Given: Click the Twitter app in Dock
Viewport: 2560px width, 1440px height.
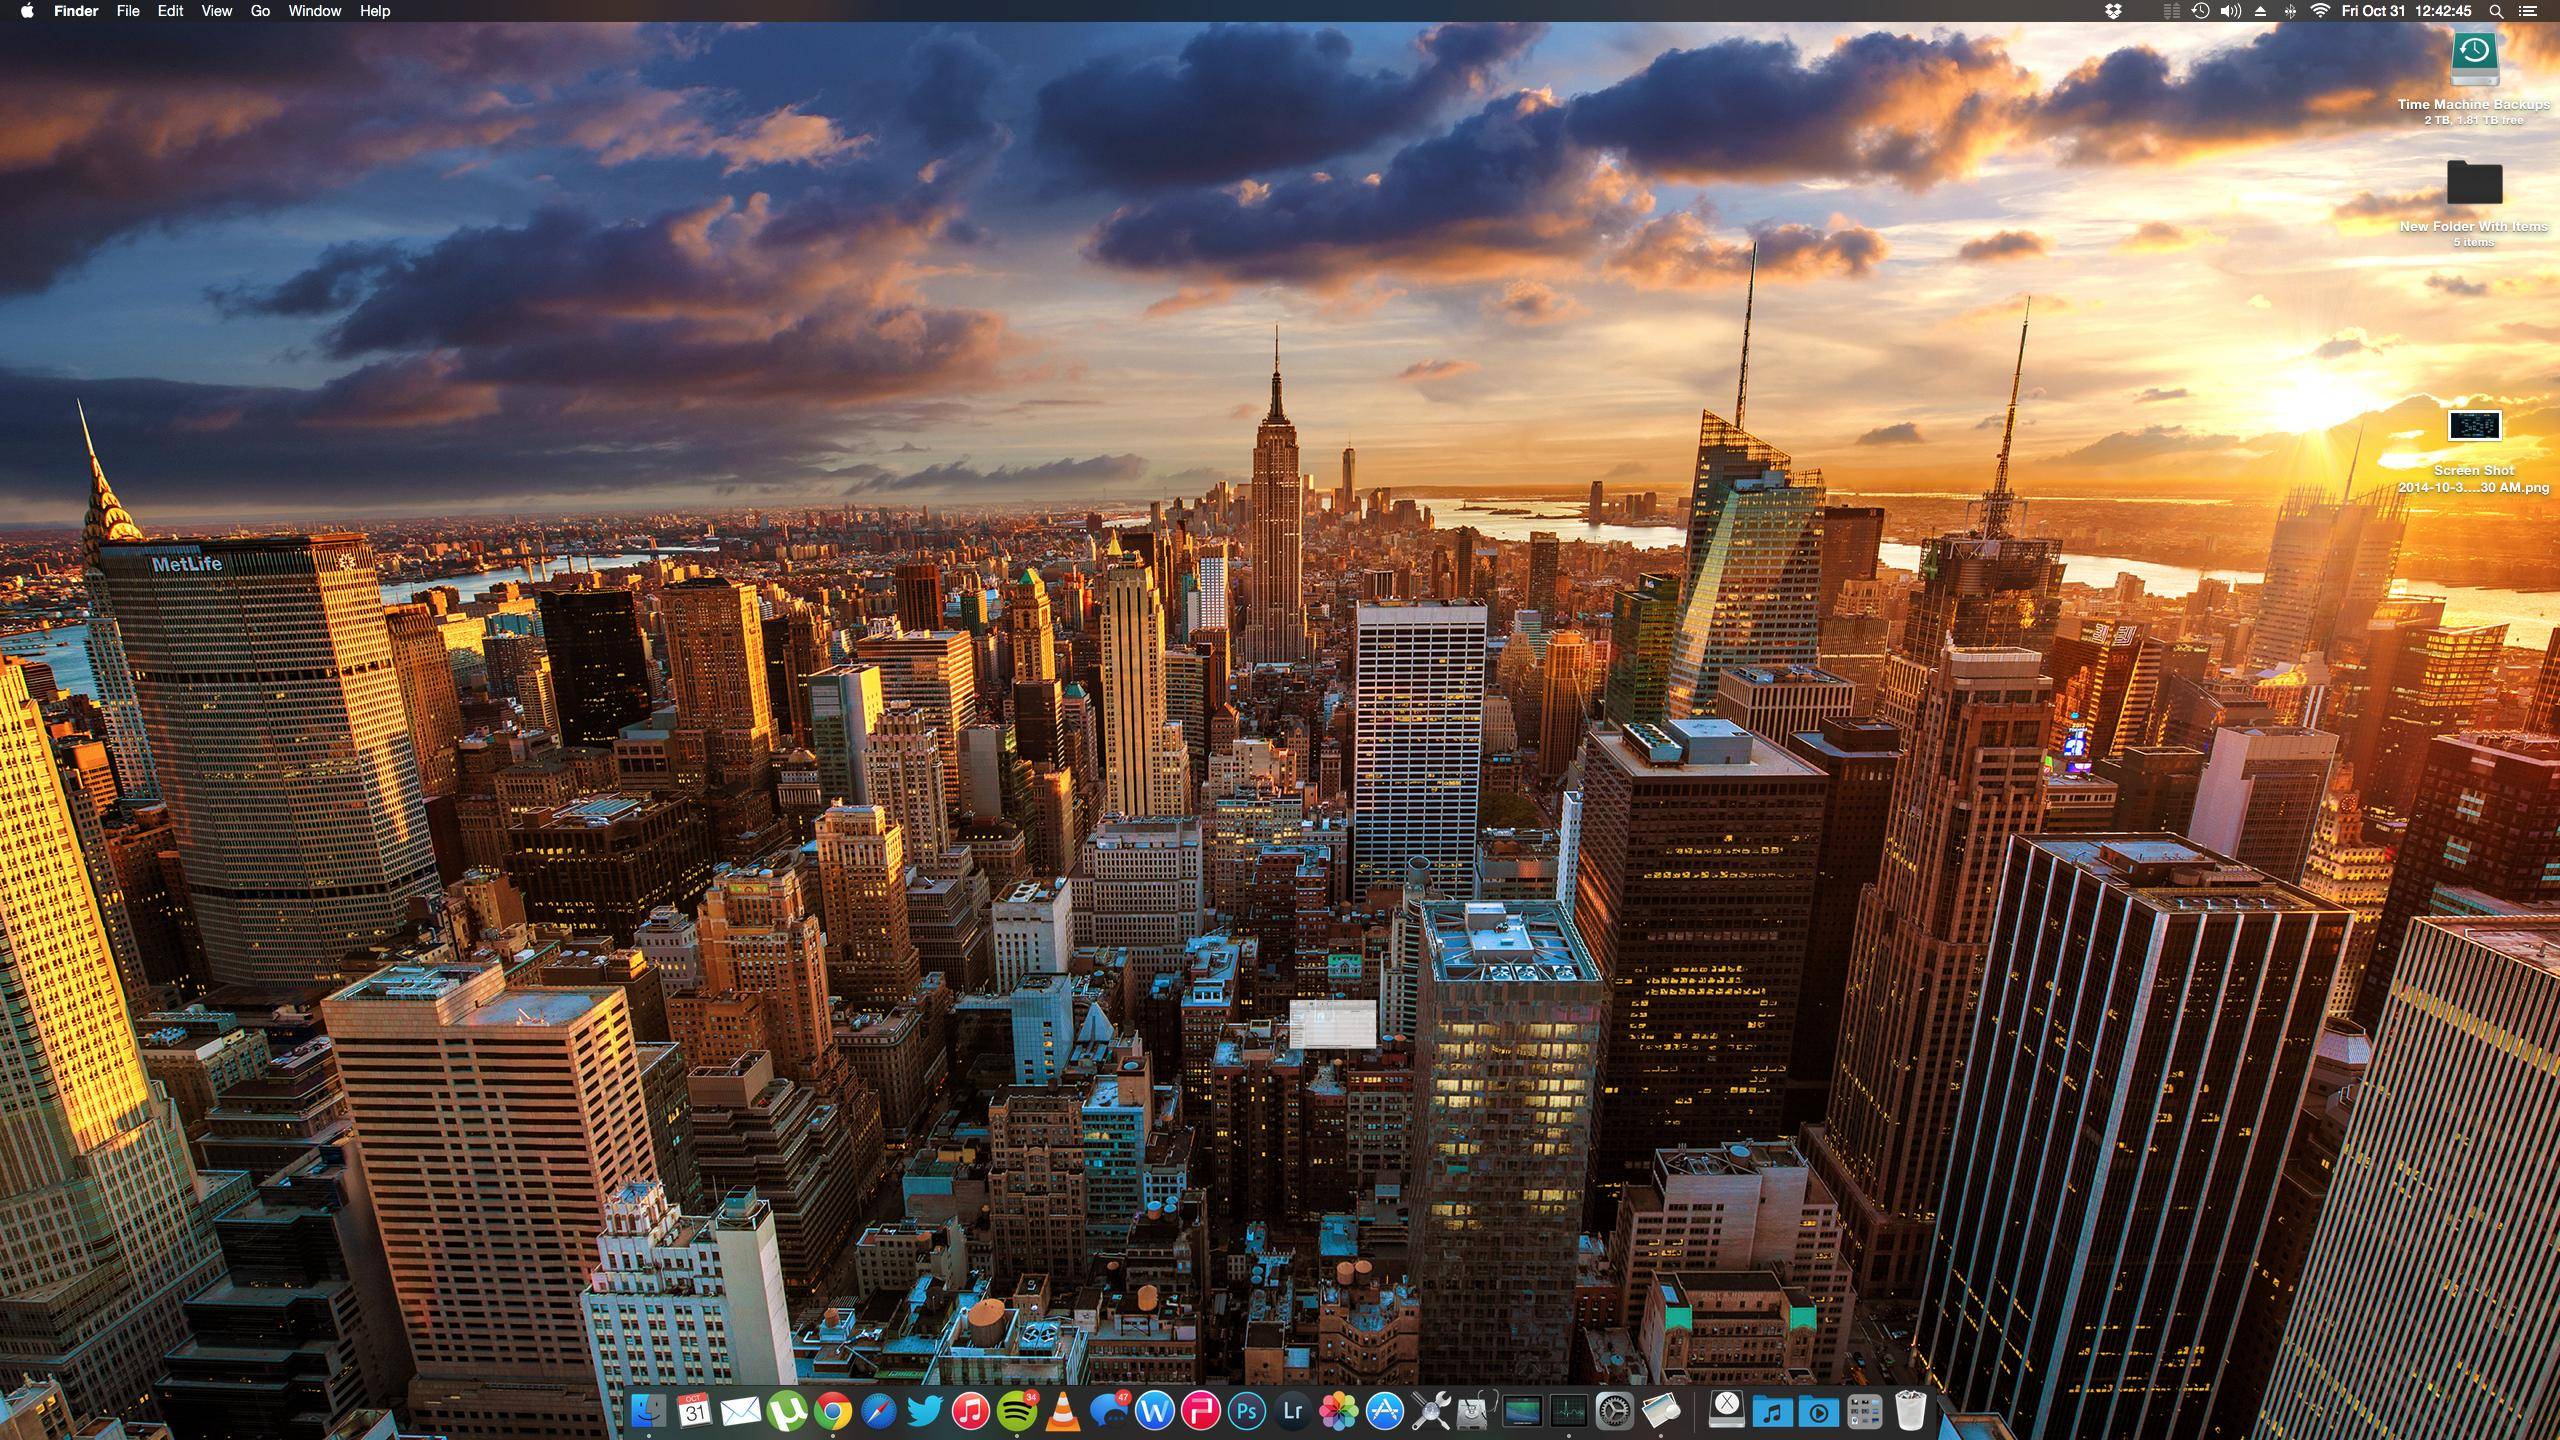Looking at the screenshot, I should pos(924,1411).
